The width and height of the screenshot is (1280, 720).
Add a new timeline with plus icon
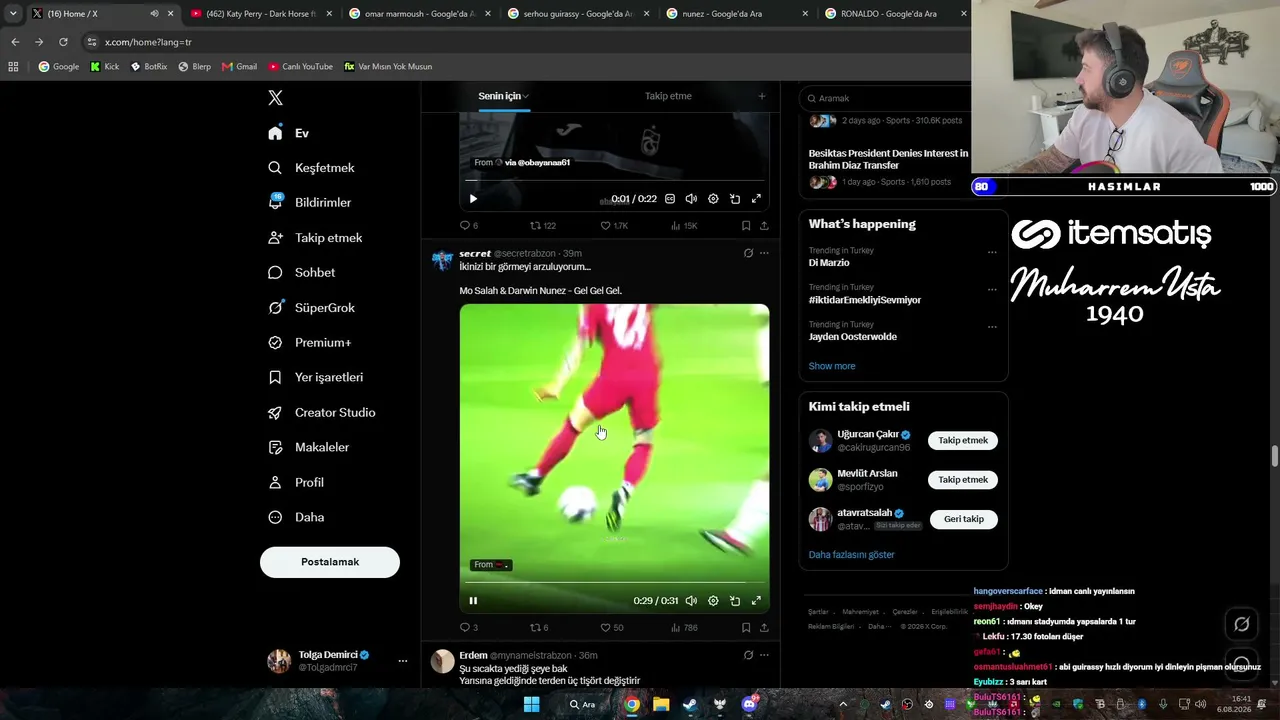(x=762, y=96)
